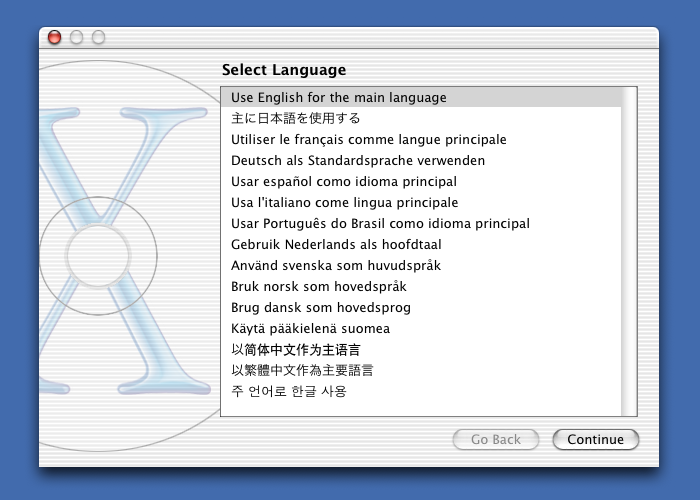Select "Use English for the main language"
This screenshot has width=700, height=500.
[x=421, y=97]
